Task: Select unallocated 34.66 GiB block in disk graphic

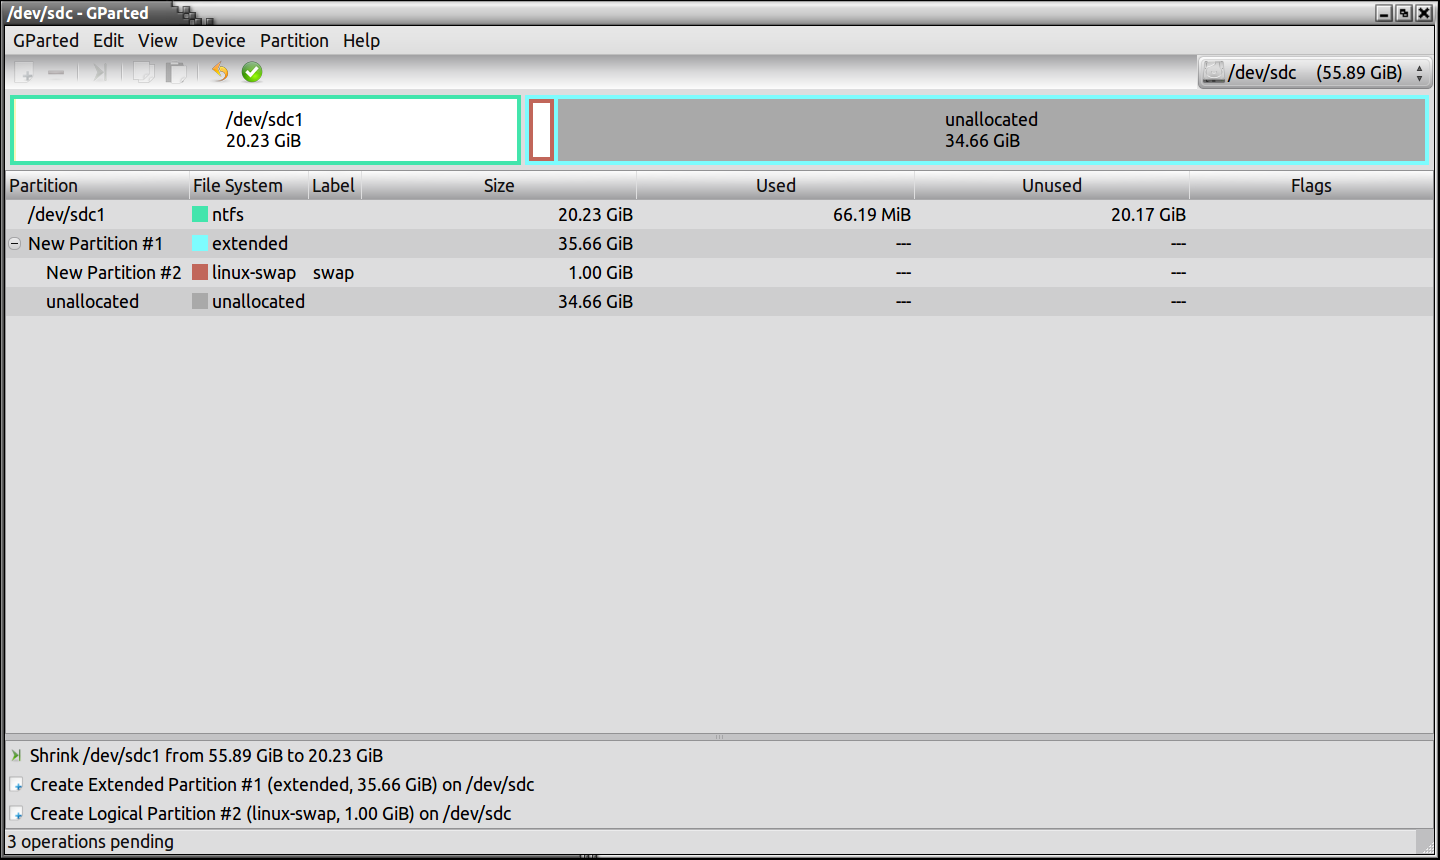Action: click(991, 130)
